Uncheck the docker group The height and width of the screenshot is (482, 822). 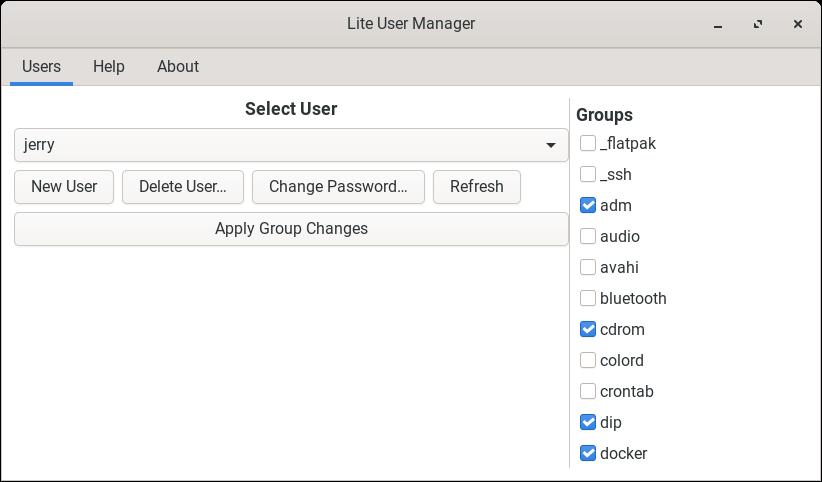point(588,454)
